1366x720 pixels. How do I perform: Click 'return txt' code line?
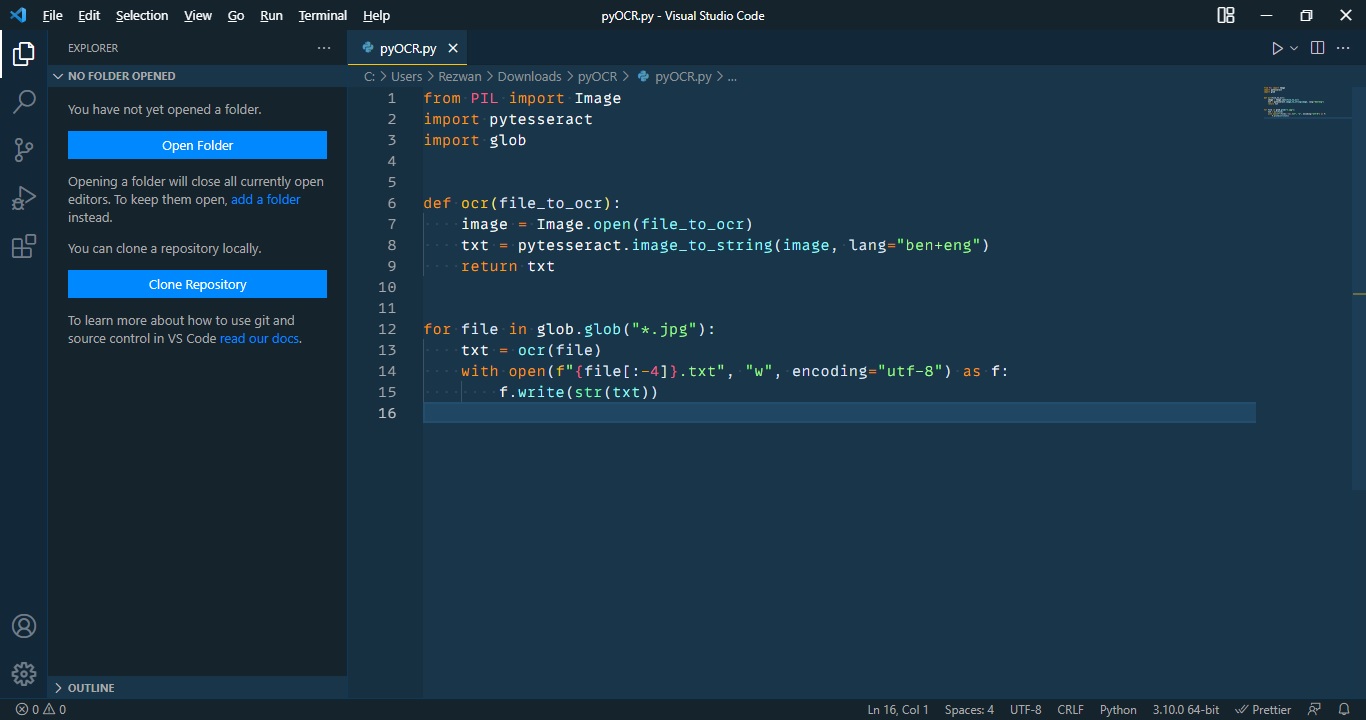508,266
